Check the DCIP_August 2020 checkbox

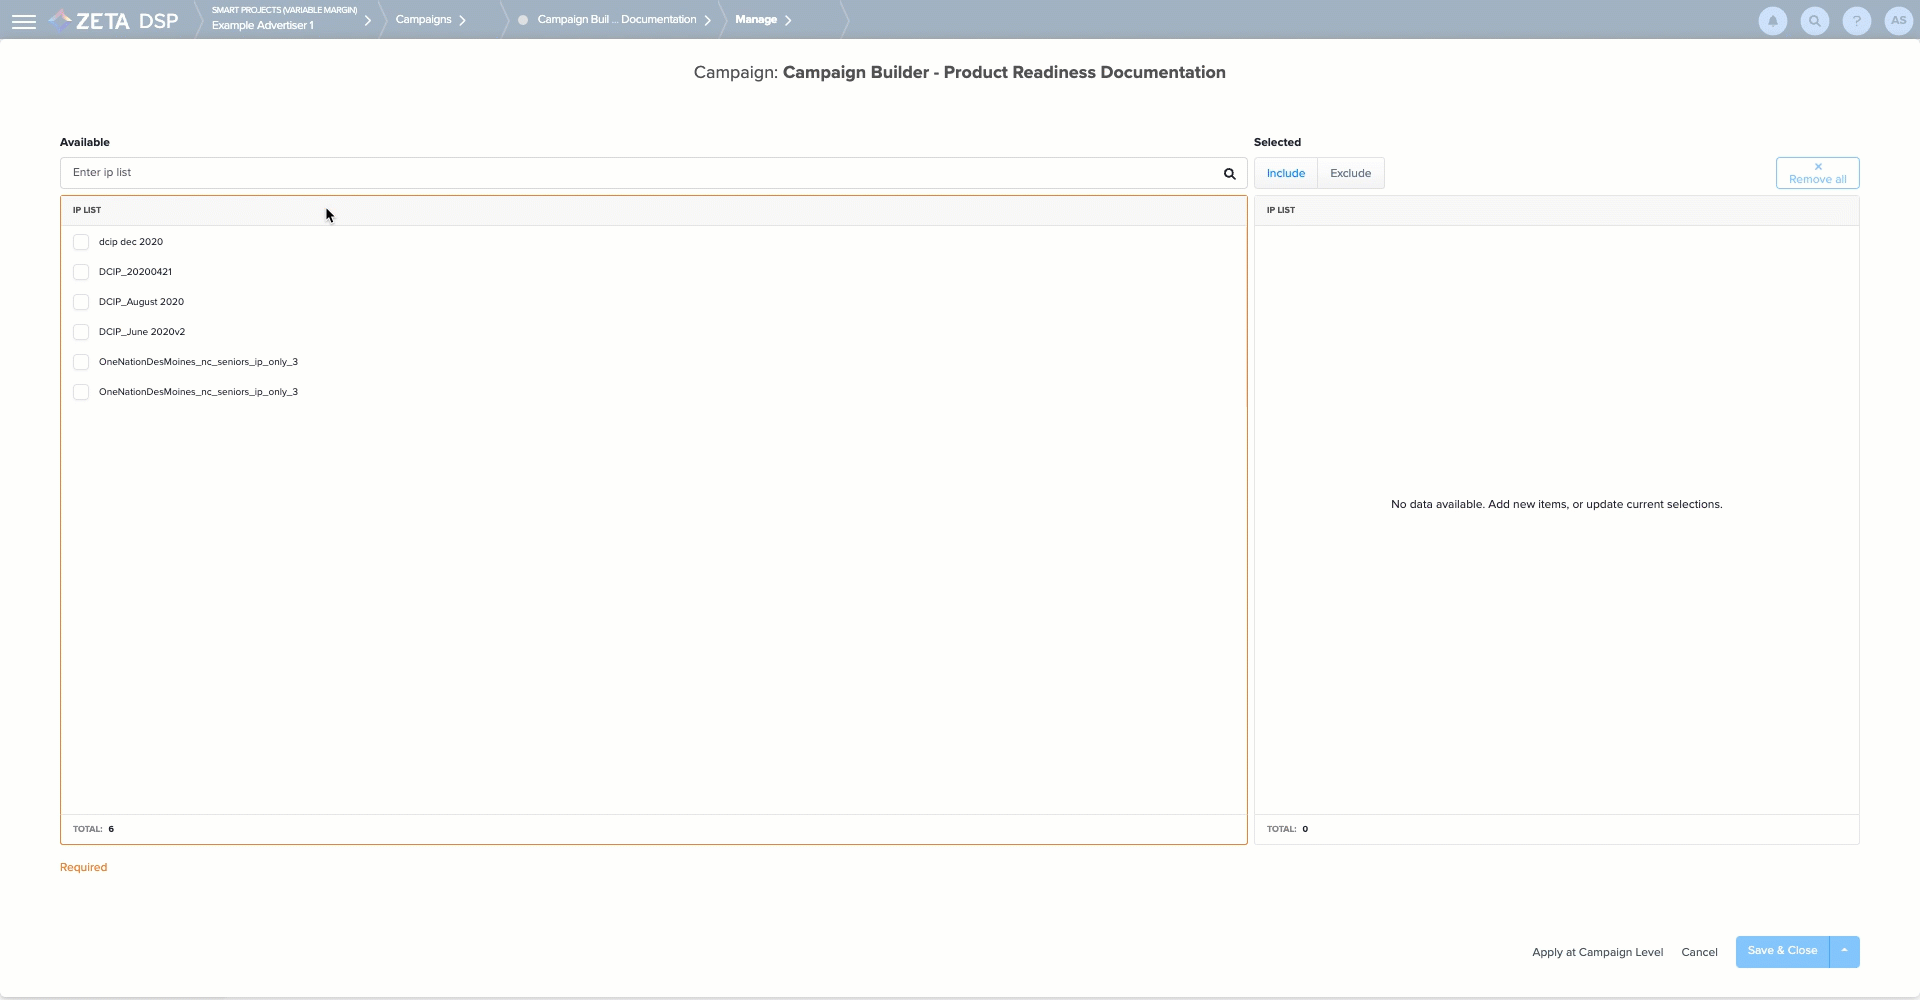81,302
